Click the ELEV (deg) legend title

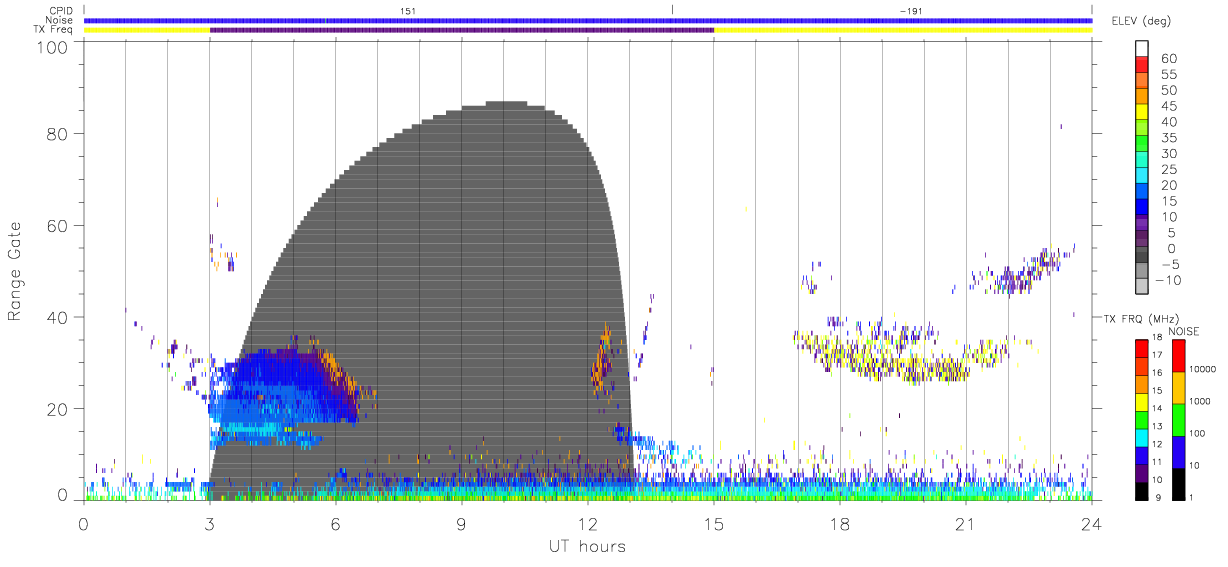pos(1141,21)
